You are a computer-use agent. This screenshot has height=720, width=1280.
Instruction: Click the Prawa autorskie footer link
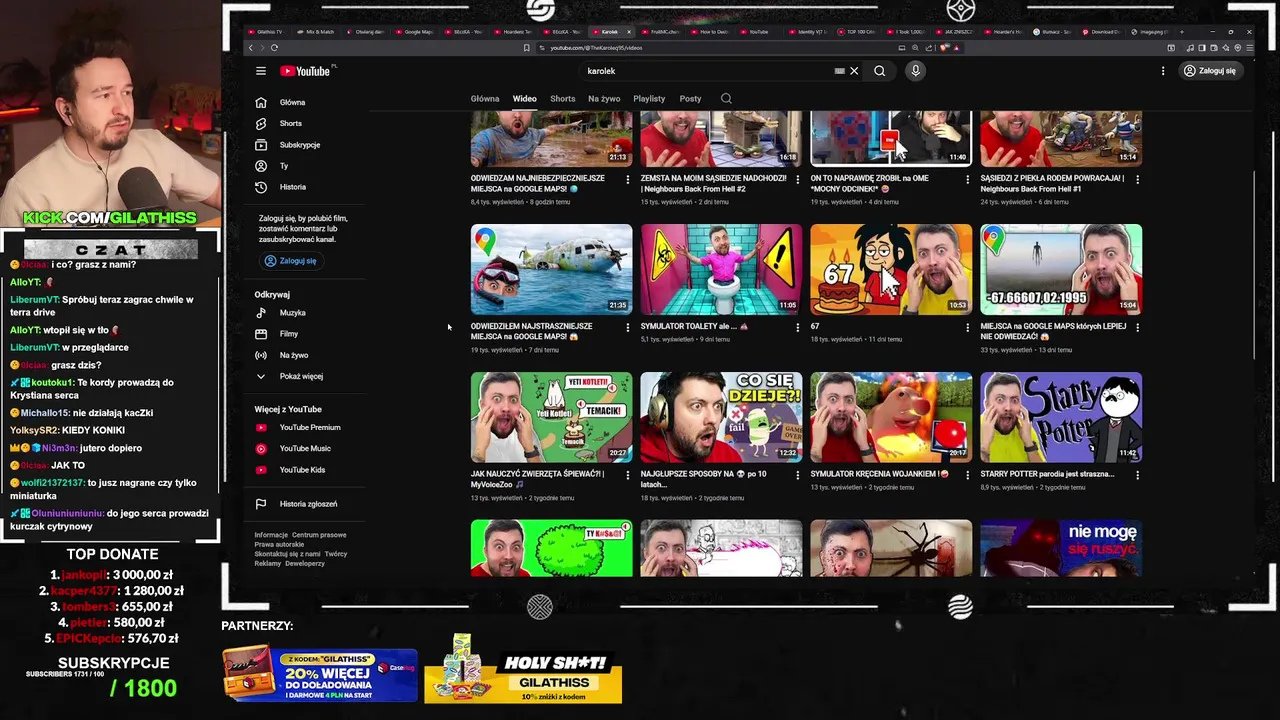click(x=279, y=544)
